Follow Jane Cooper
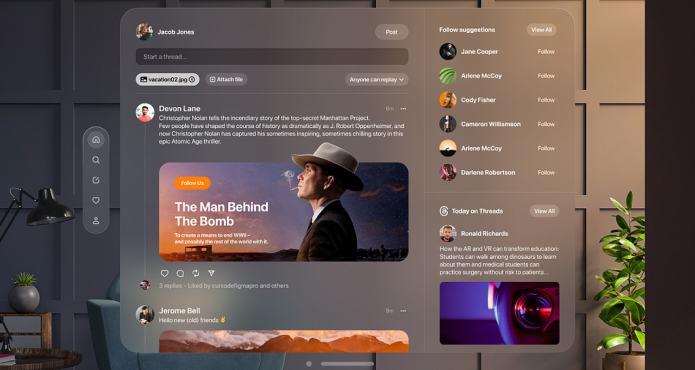This screenshot has height=370, width=695. (x=546, y=52)
